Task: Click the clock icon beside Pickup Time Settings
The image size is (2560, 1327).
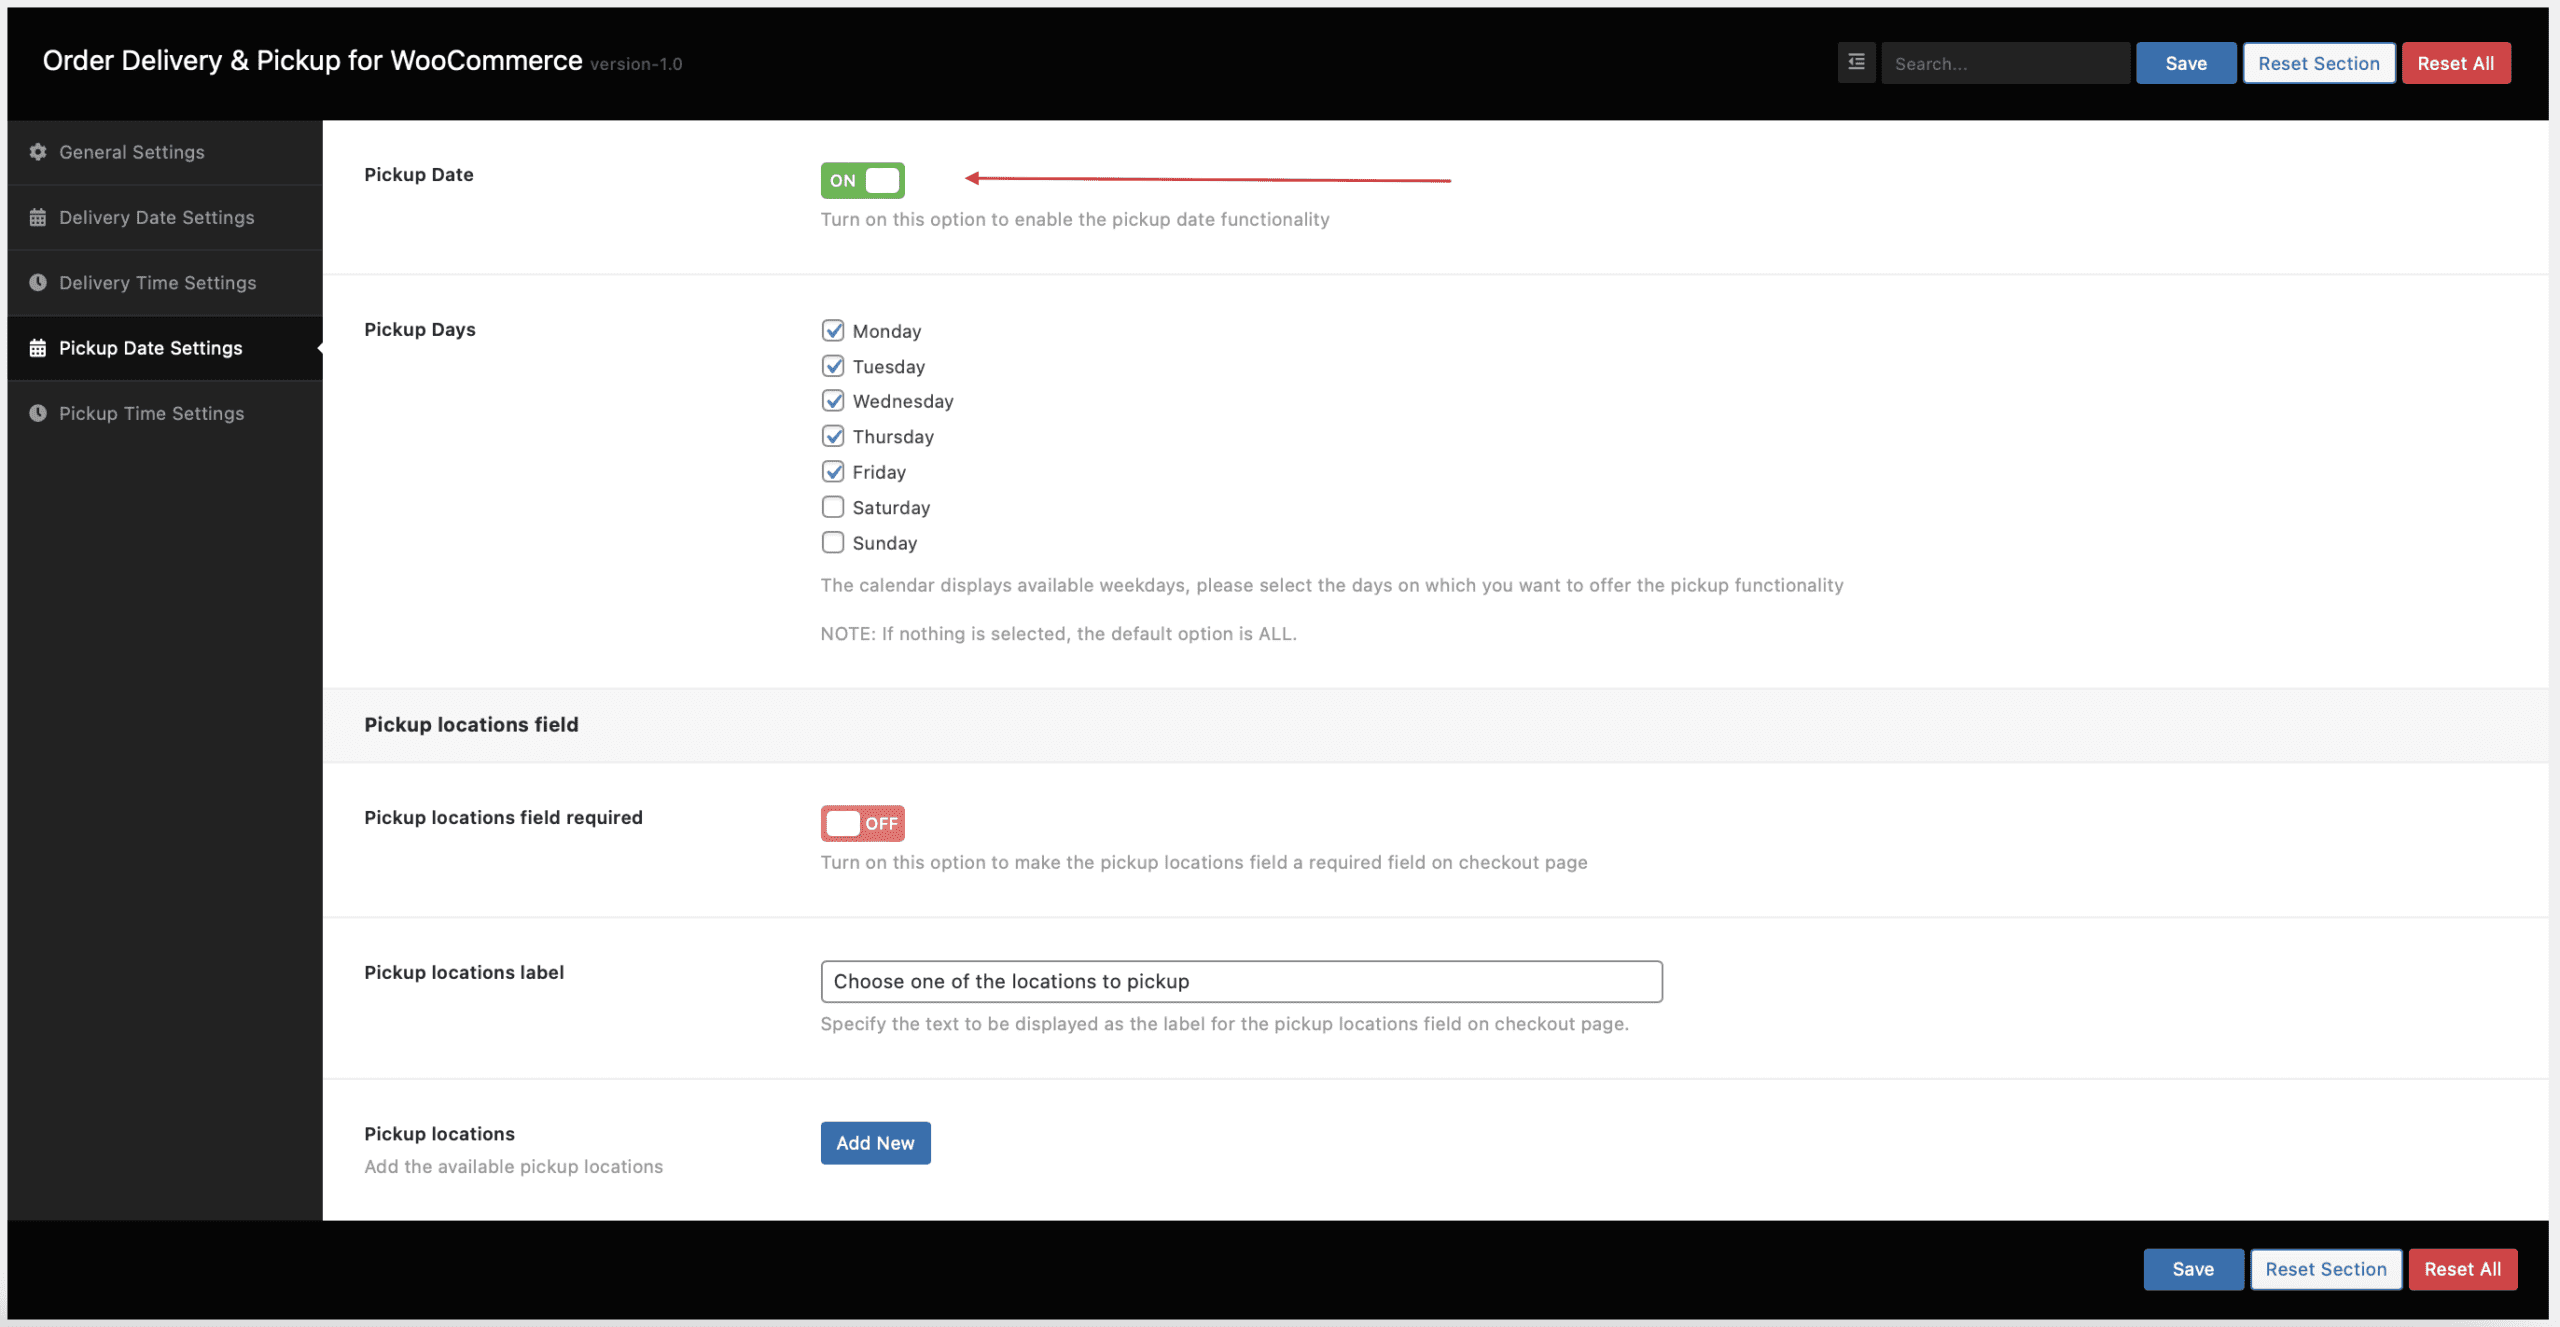Action: tap(38, 413)
